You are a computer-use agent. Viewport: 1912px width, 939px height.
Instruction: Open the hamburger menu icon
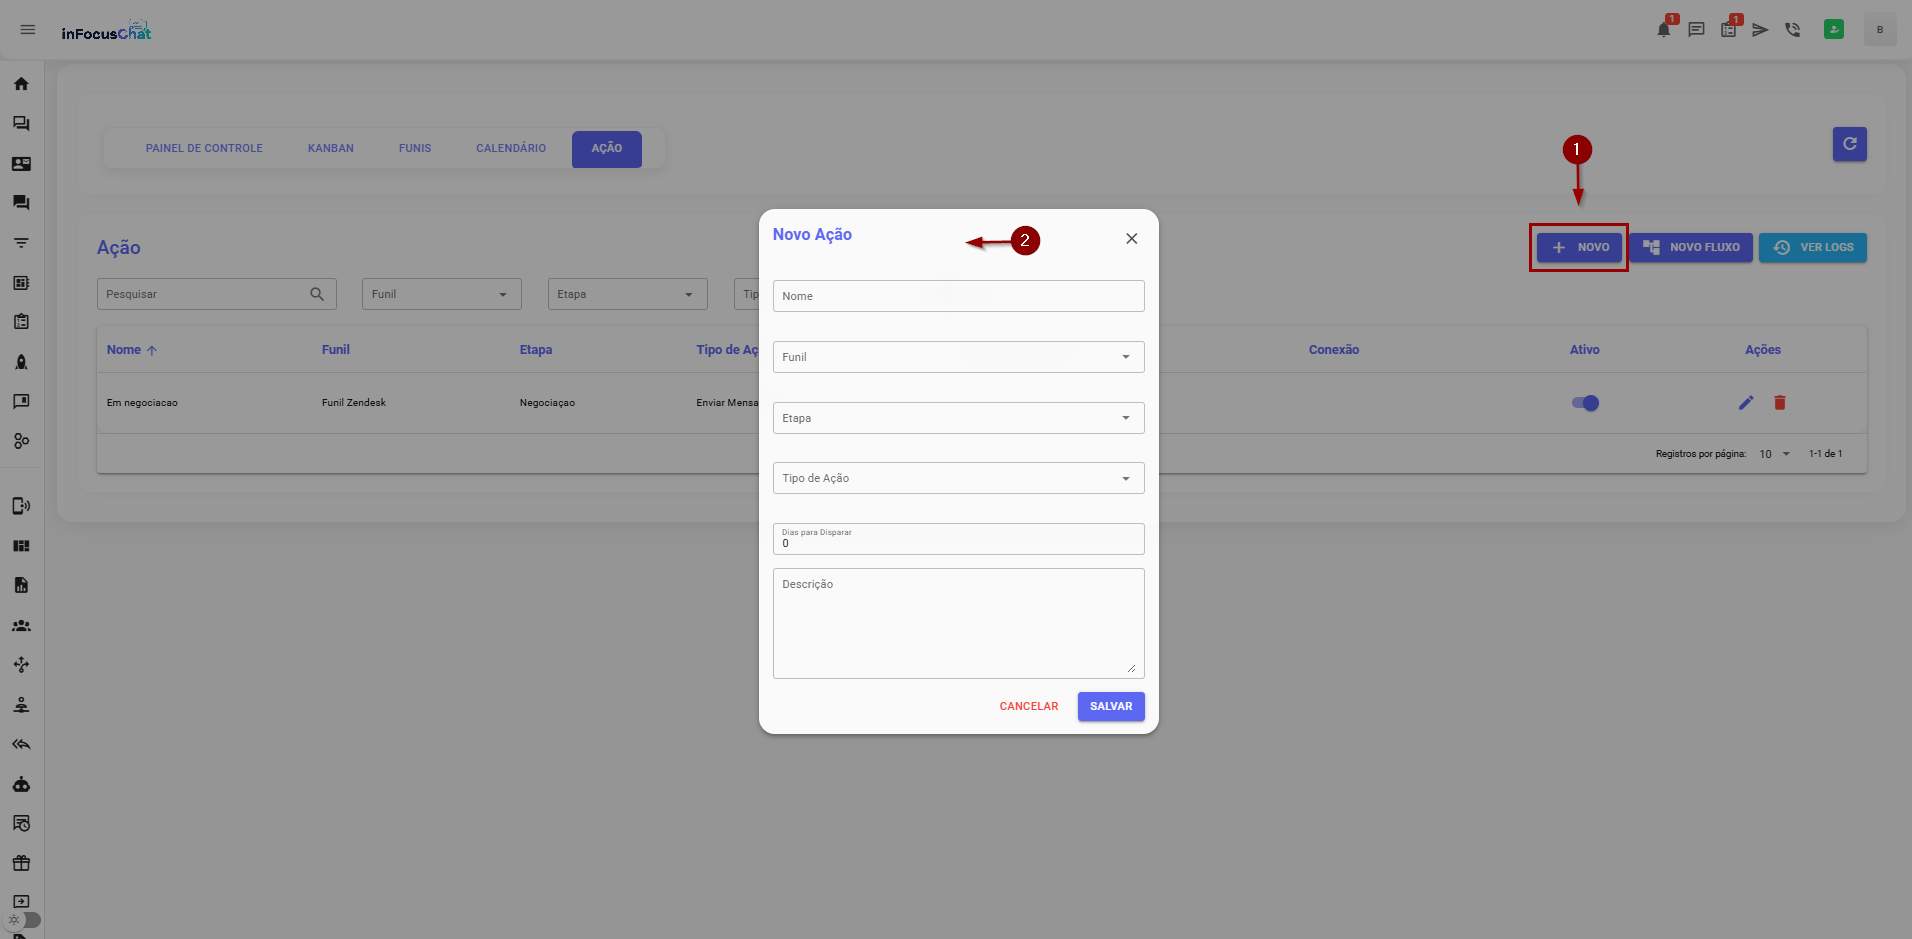click(28, 30)
